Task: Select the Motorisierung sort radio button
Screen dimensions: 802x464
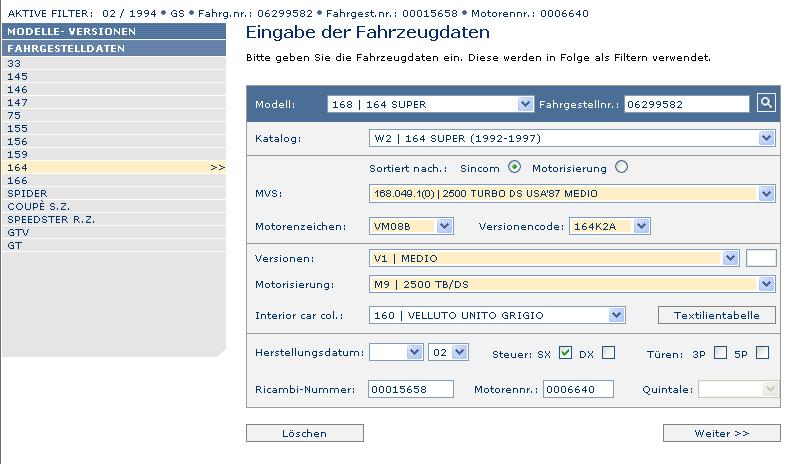Action: click(x=622, y=167)
